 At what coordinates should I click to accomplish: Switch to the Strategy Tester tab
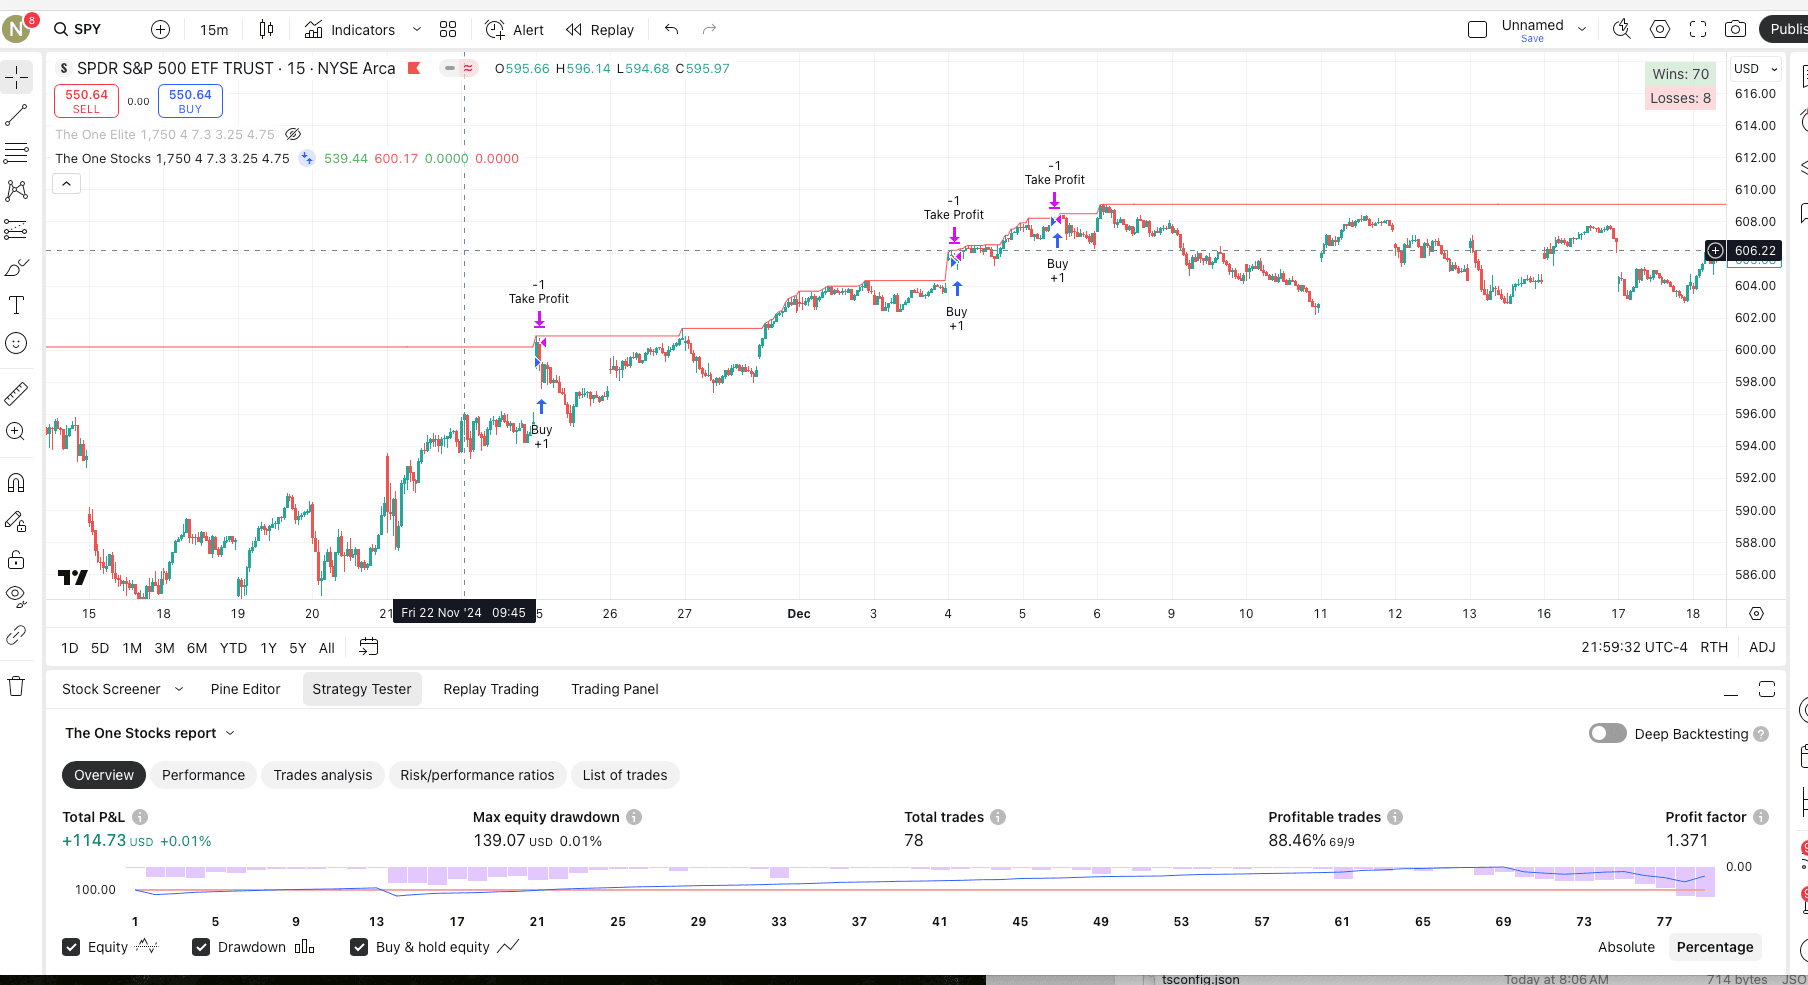[362, 689]
